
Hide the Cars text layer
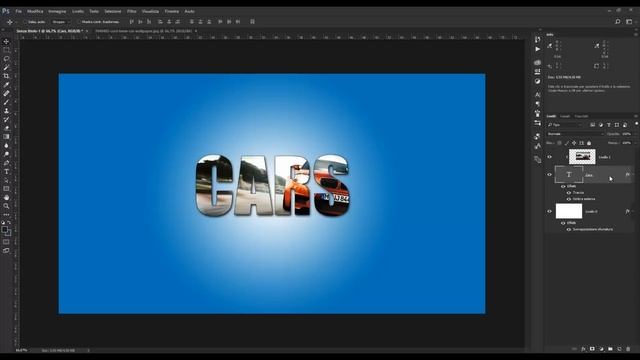[549, 175]
